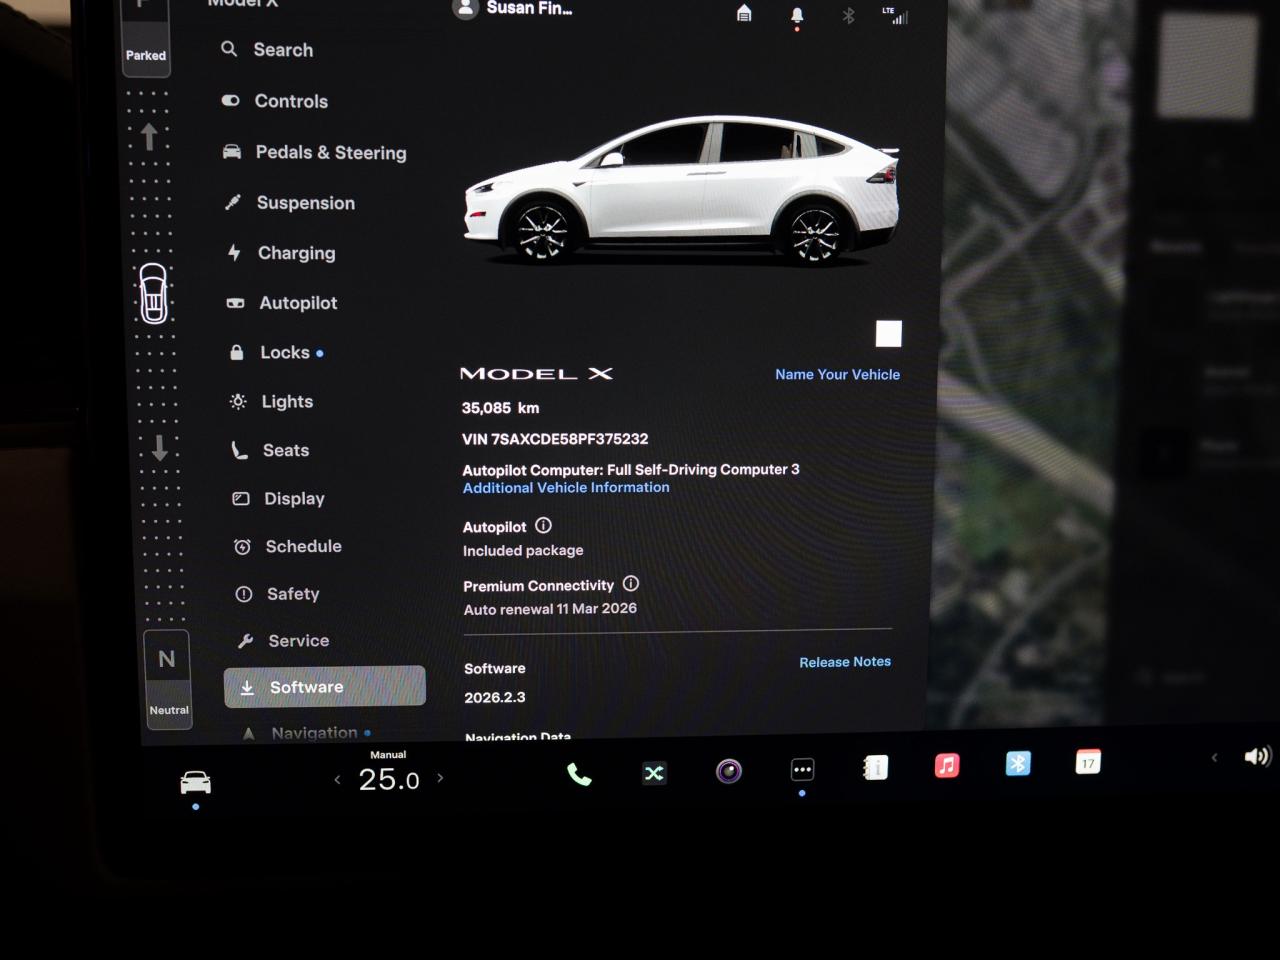Tap the Autopilot info tooltip icon
The width and height of the screenshot is (1280, 960).
[x=543, y=525]
